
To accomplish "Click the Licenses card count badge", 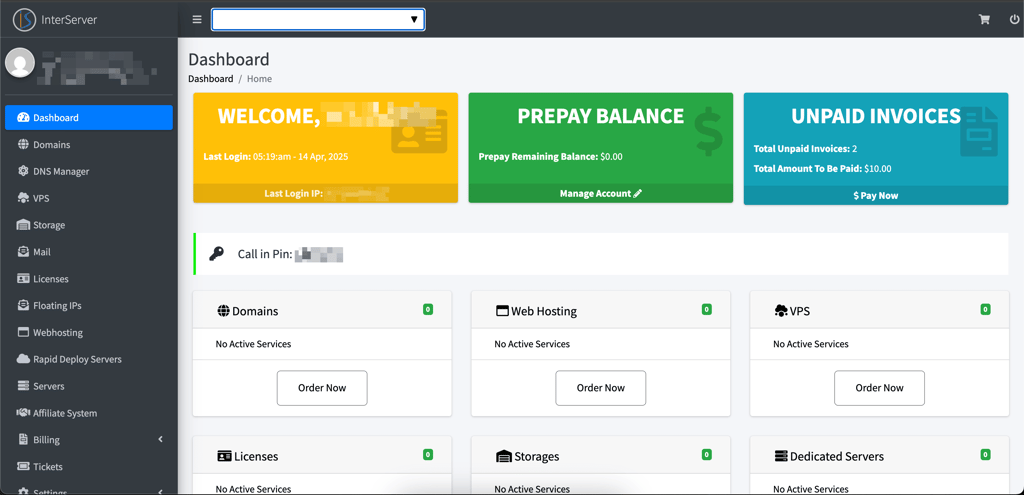I will tap(428, 455).
